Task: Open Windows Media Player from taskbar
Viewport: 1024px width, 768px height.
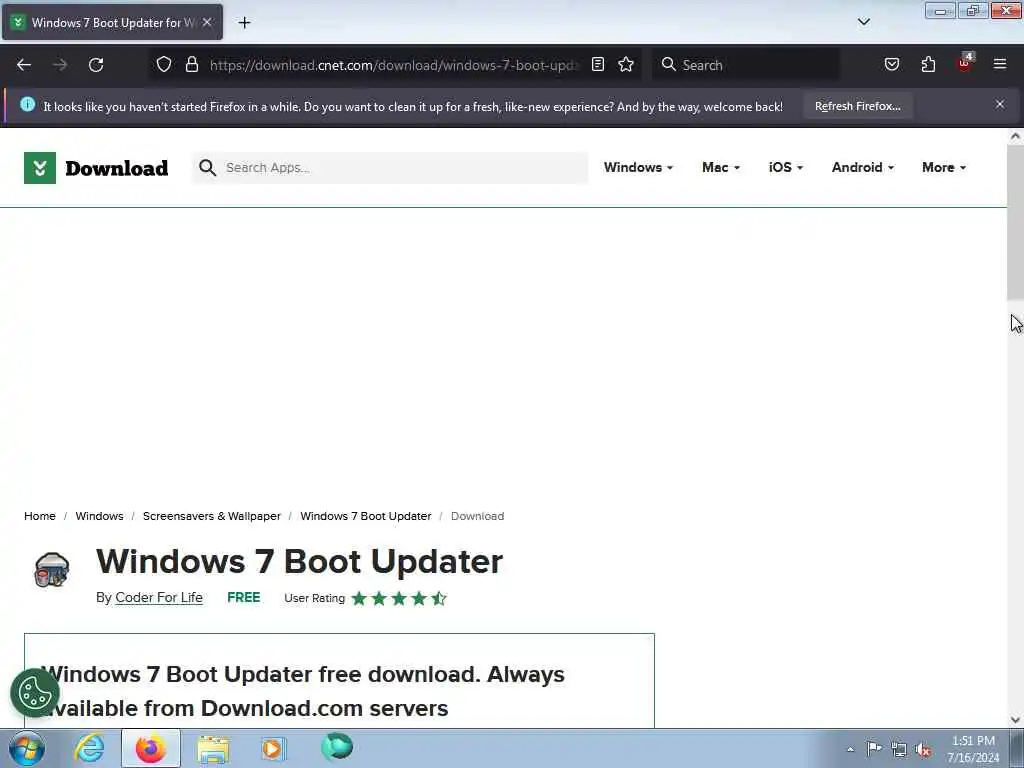Action: point(273,748)
